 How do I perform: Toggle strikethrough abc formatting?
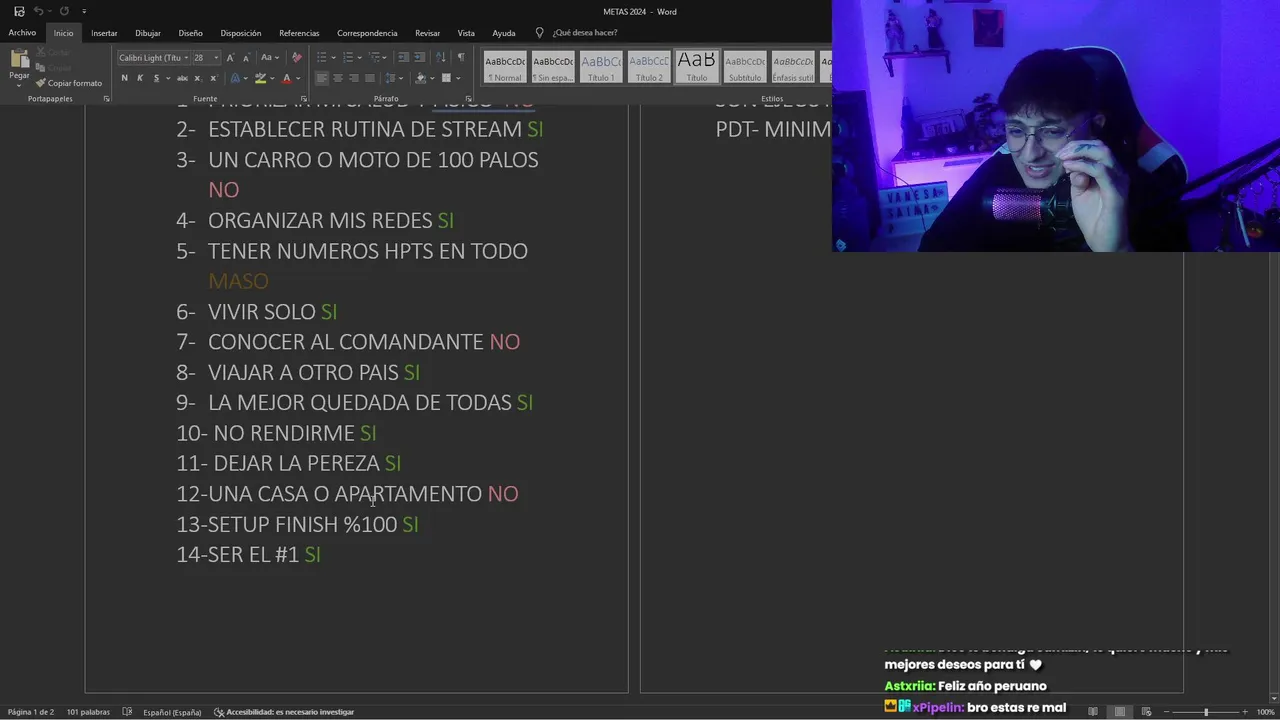click(x=182, y=78)
